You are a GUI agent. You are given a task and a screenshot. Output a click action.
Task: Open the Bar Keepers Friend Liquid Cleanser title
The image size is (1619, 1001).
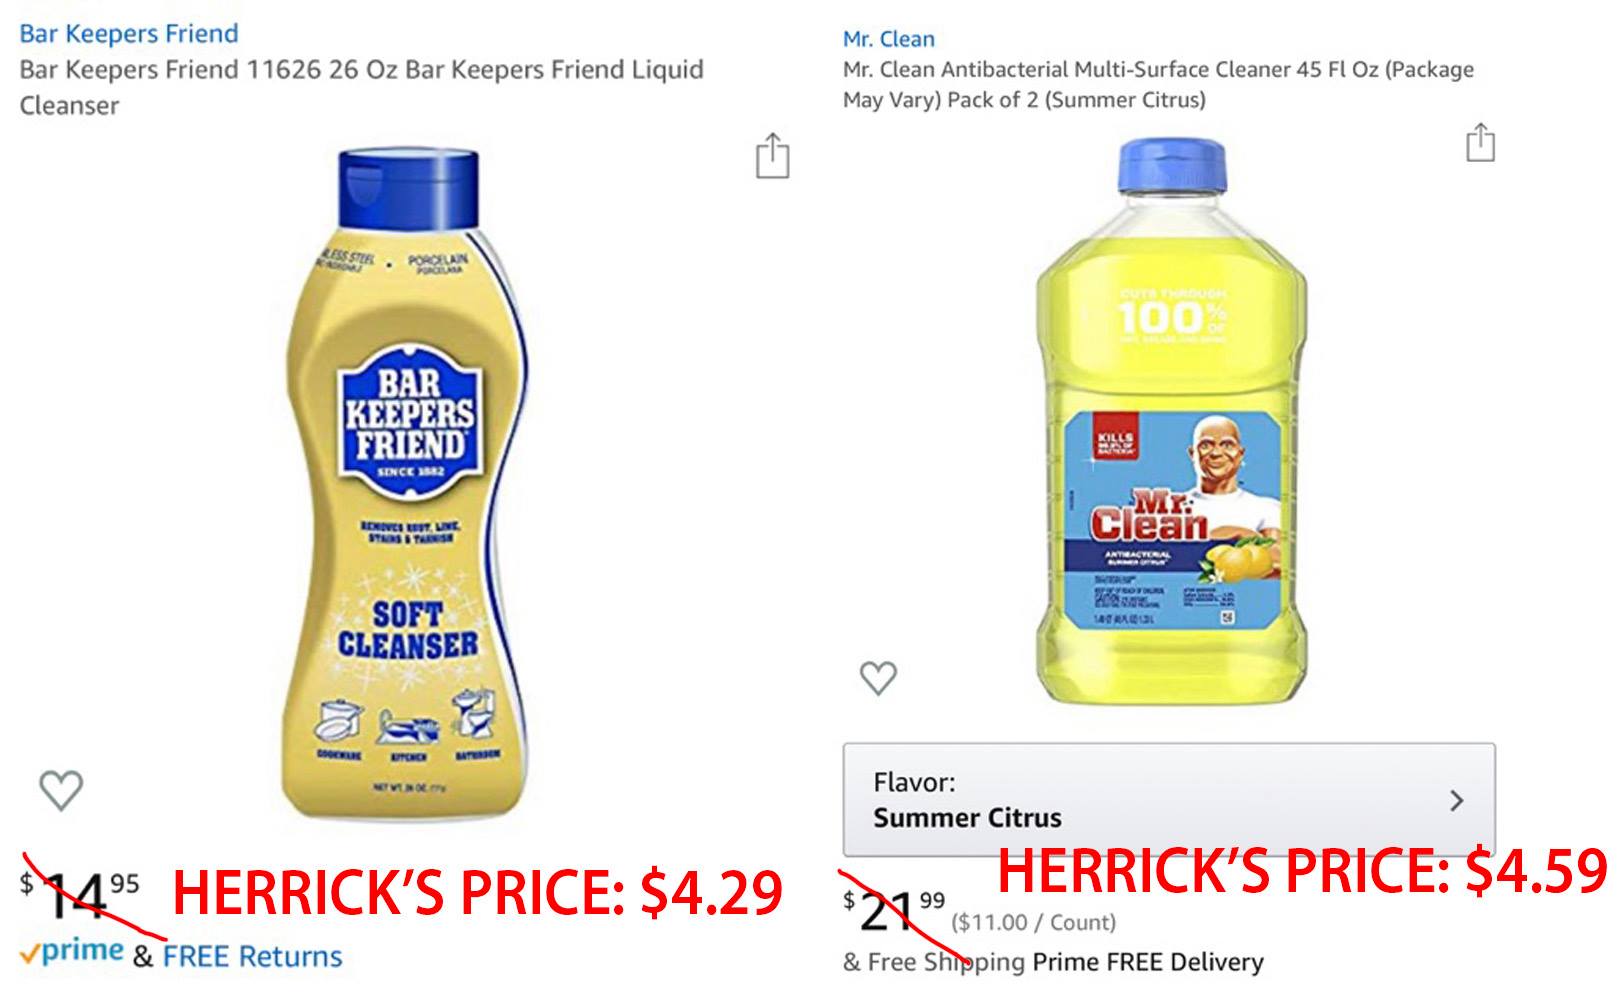pyautogui.click(x=361, y=87)
